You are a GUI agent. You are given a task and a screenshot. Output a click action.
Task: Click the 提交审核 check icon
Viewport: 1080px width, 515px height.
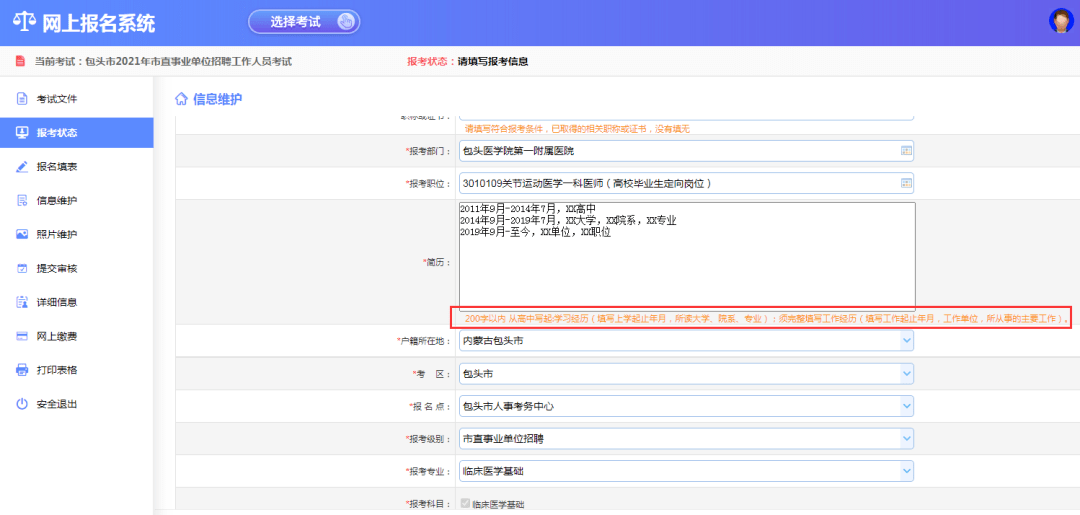click(22, 268)
